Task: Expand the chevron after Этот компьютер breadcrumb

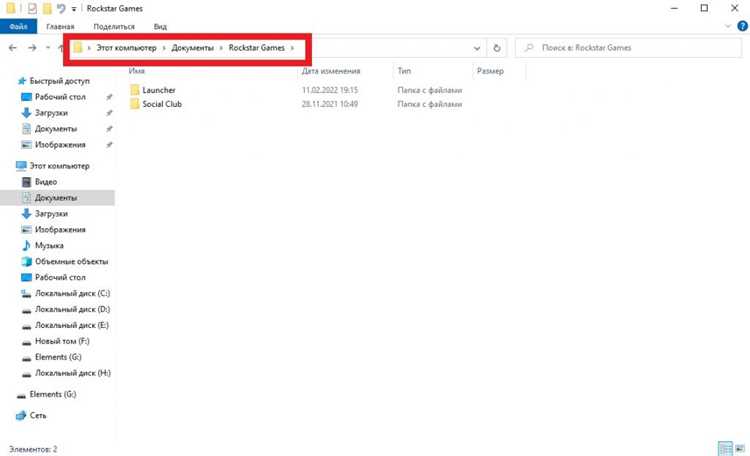Action: pos(164,48)
